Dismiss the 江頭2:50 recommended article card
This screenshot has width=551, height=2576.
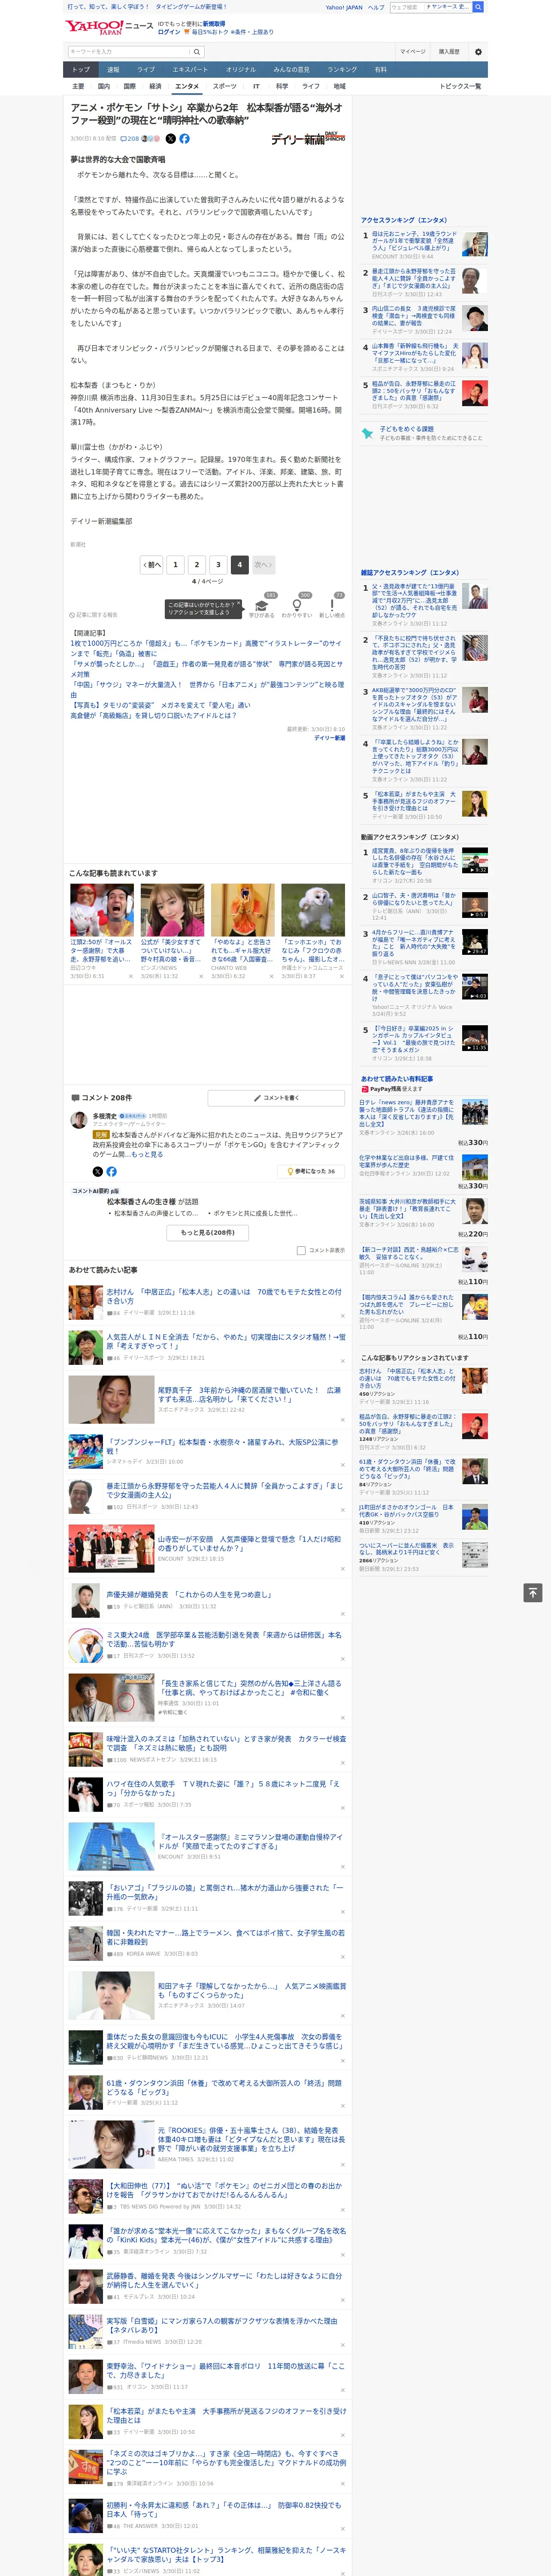[x=130, y=976]
